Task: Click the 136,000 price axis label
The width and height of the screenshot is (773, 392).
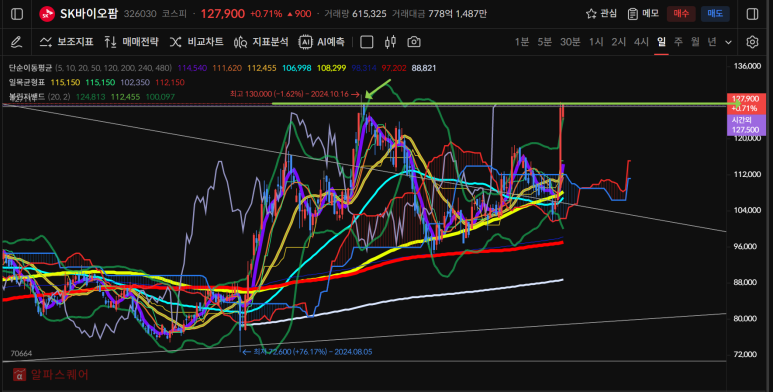Action: (747, 66)
